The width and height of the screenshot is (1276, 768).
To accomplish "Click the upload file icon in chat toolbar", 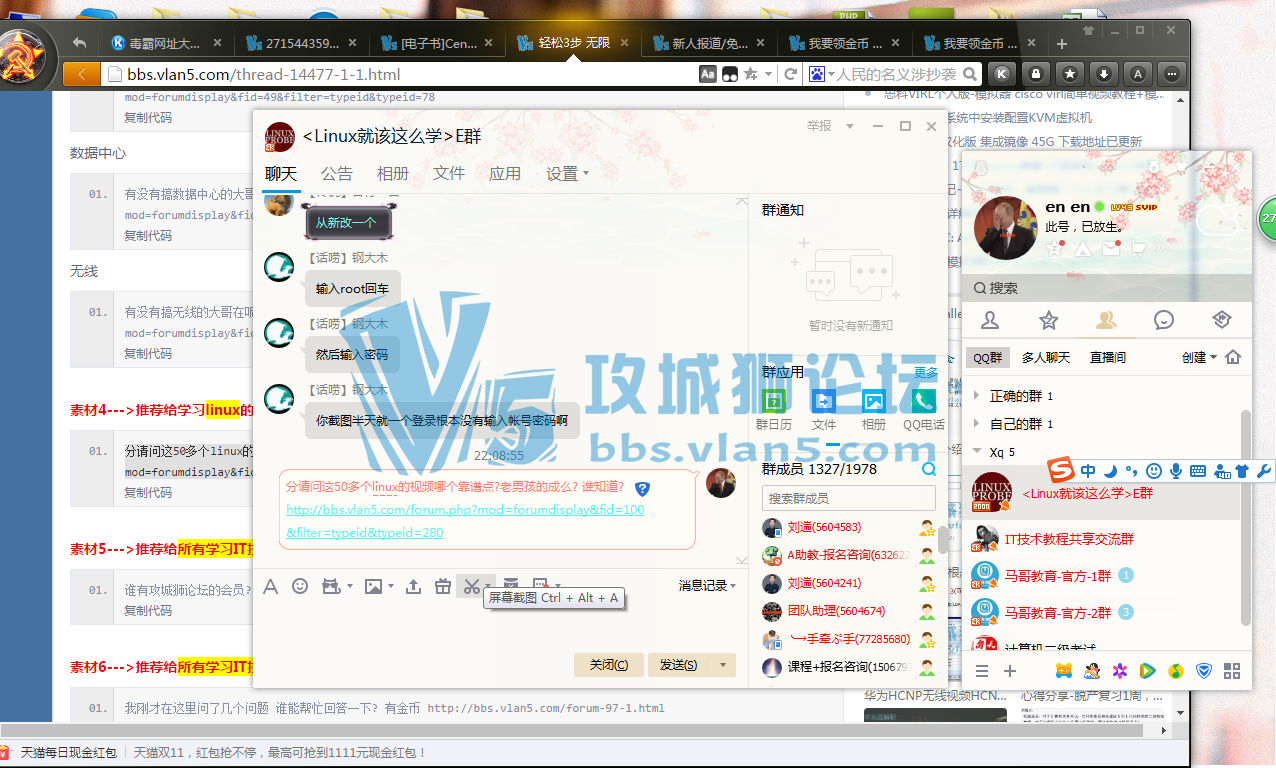I will [413, 586].
